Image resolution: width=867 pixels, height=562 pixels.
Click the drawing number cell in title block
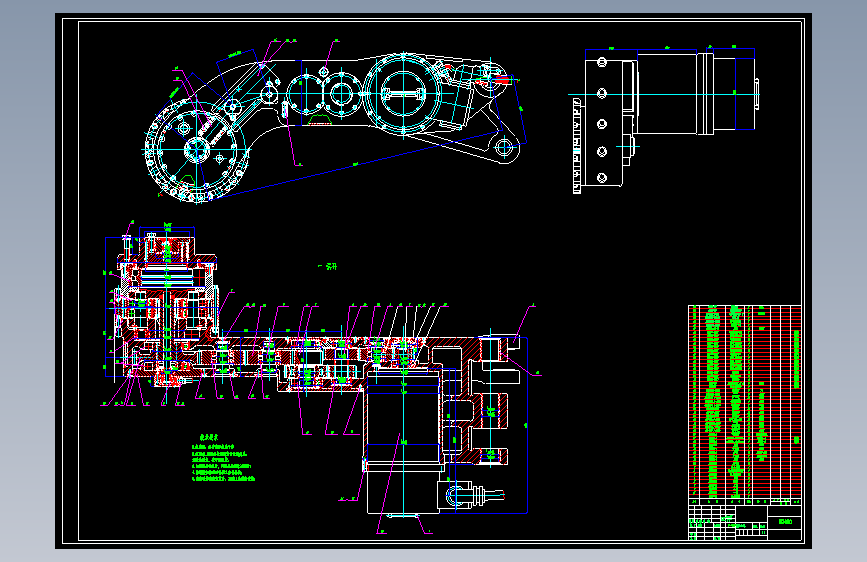(x=785, y=522)
